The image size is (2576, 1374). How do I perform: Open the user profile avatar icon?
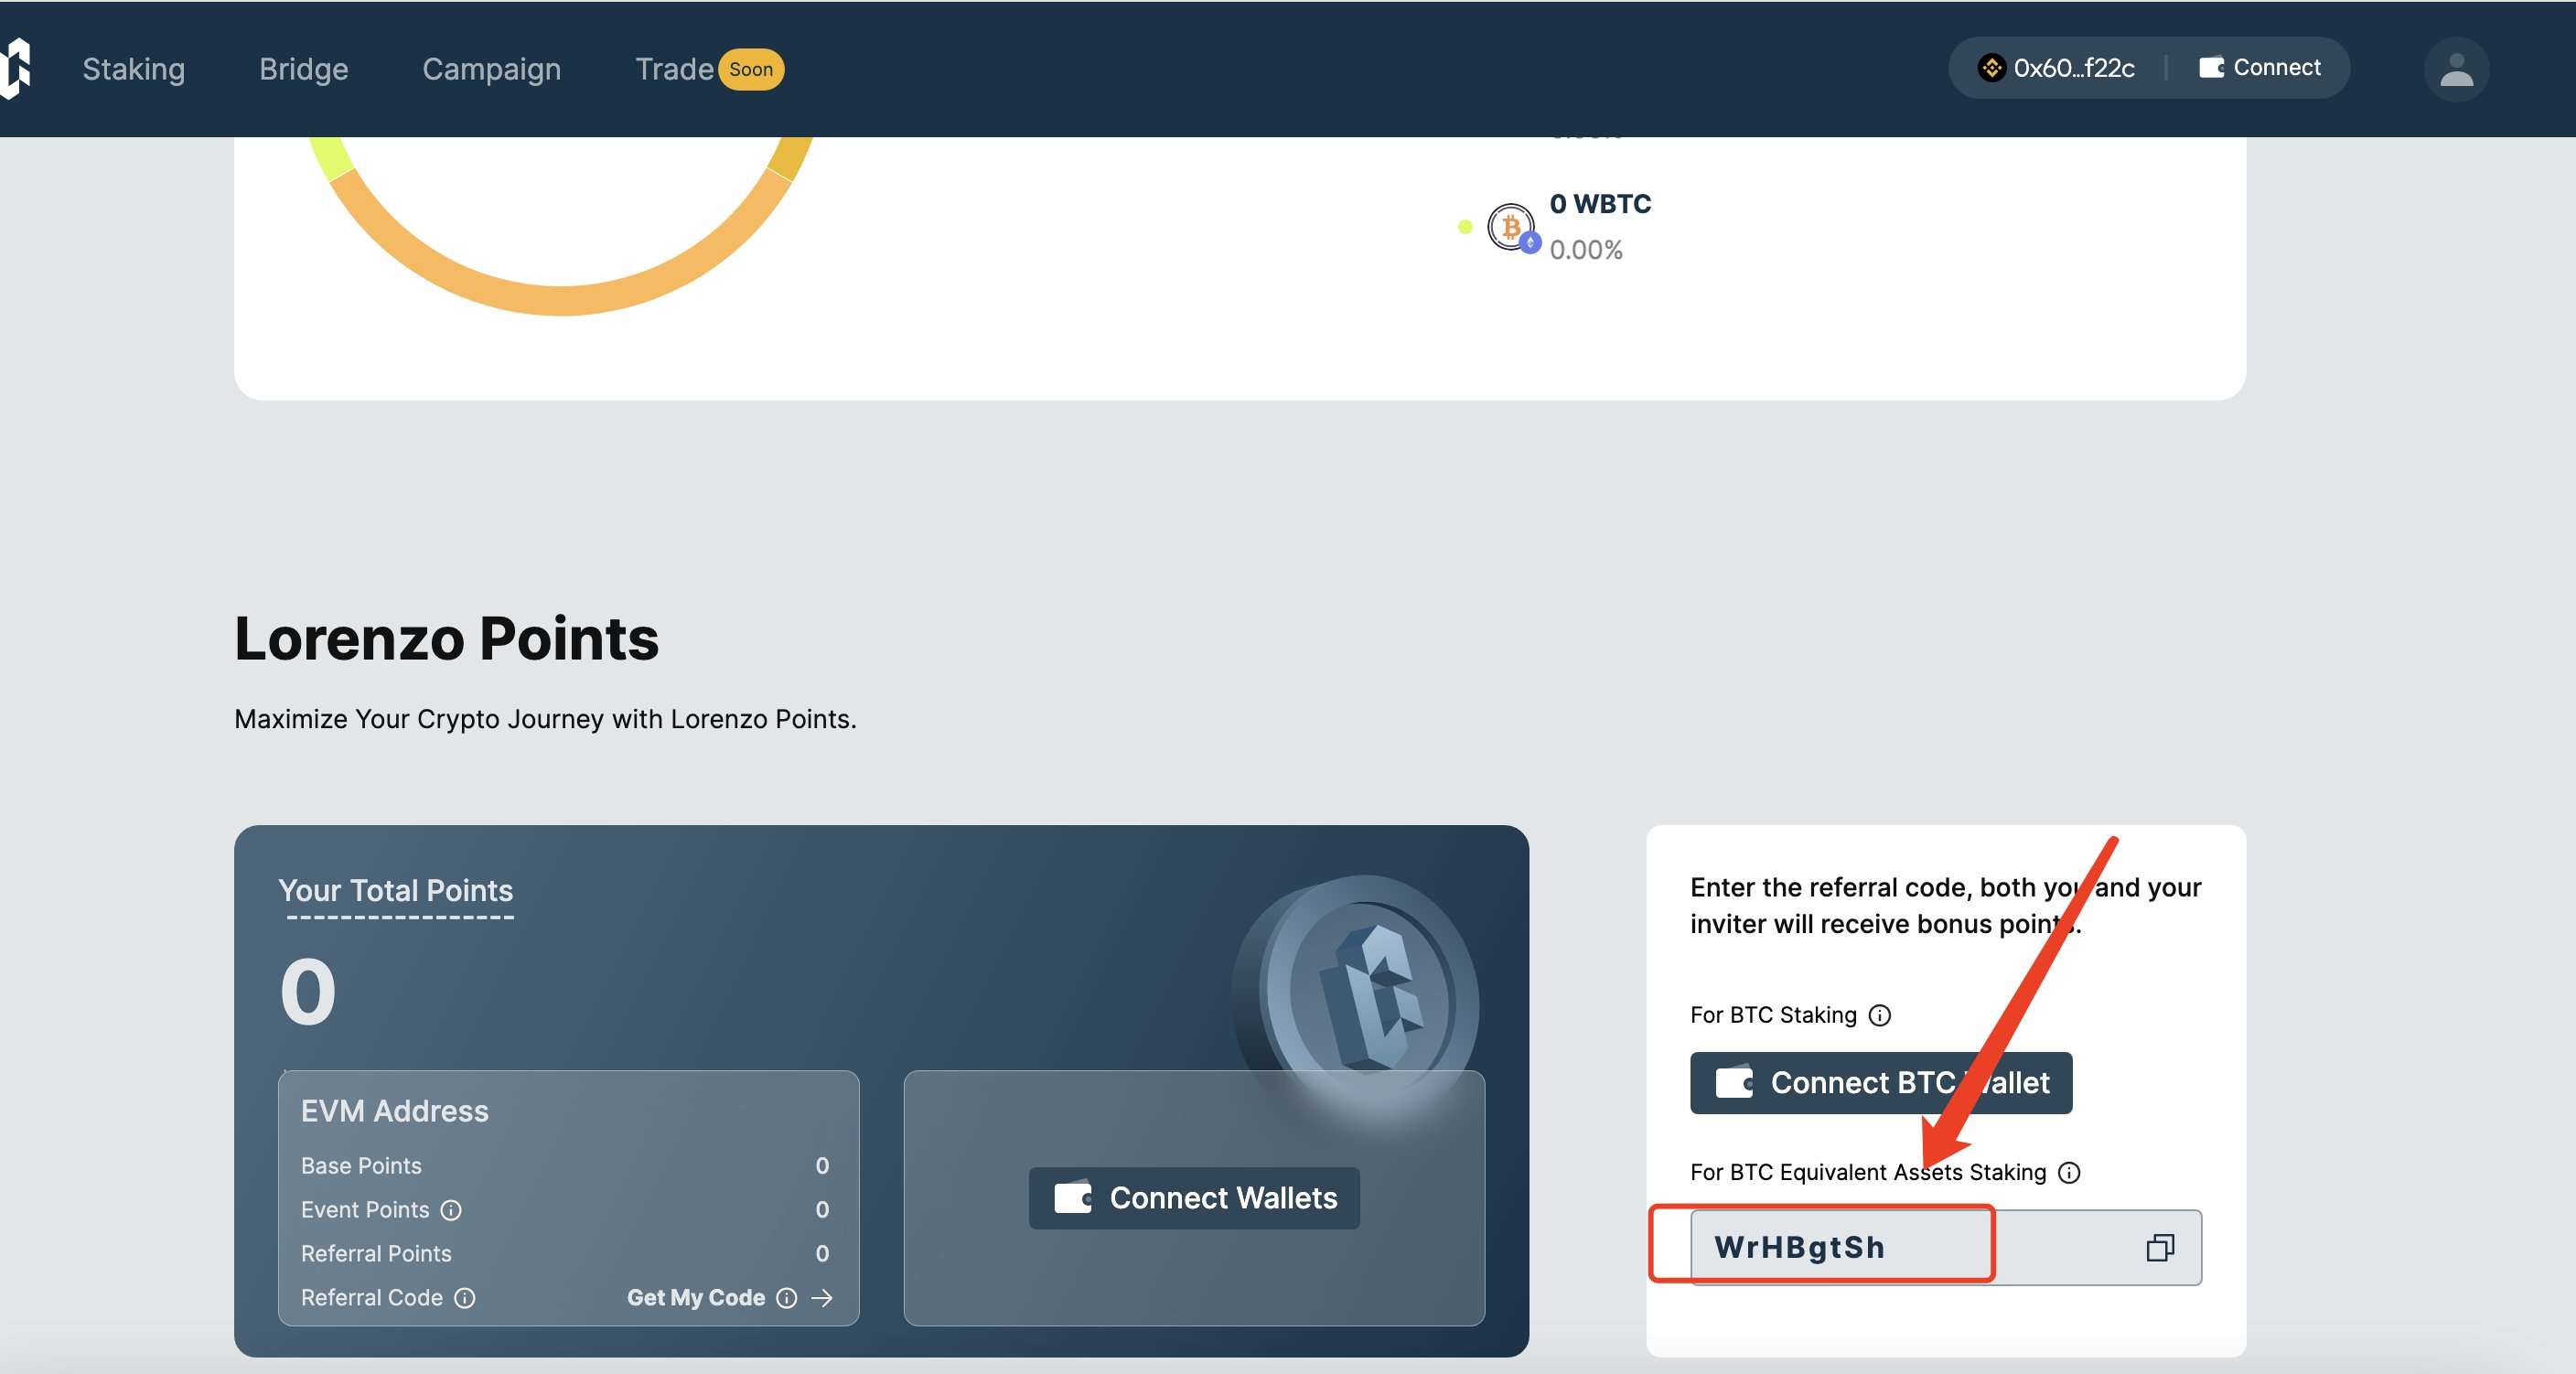2455,69
